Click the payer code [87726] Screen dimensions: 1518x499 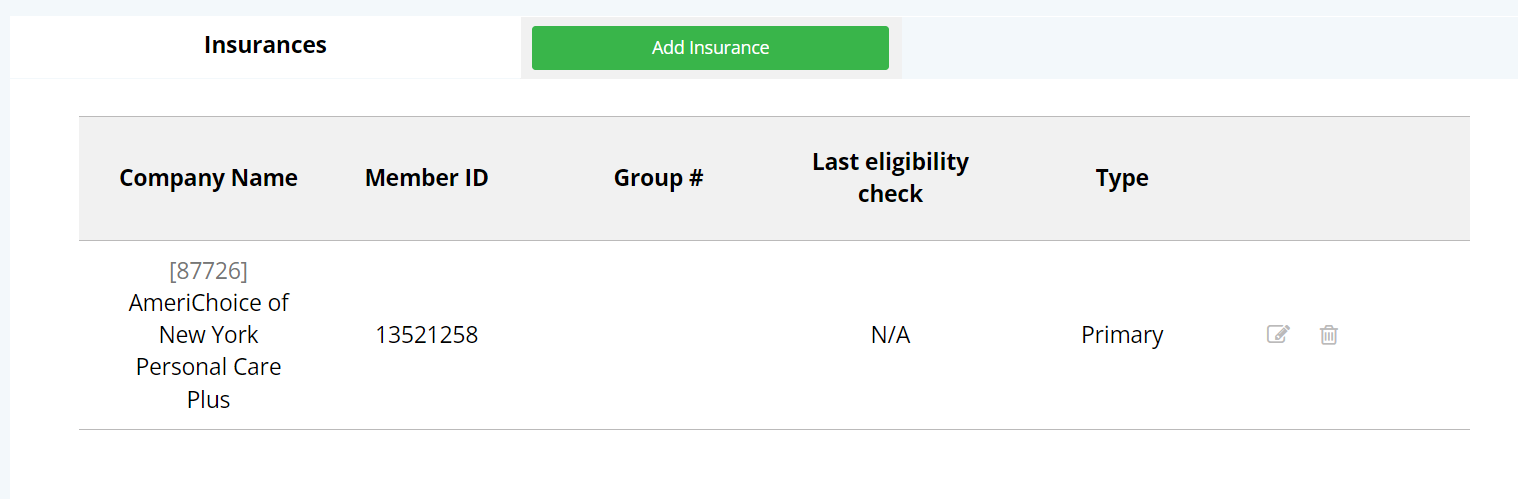[x=208, y=271]
